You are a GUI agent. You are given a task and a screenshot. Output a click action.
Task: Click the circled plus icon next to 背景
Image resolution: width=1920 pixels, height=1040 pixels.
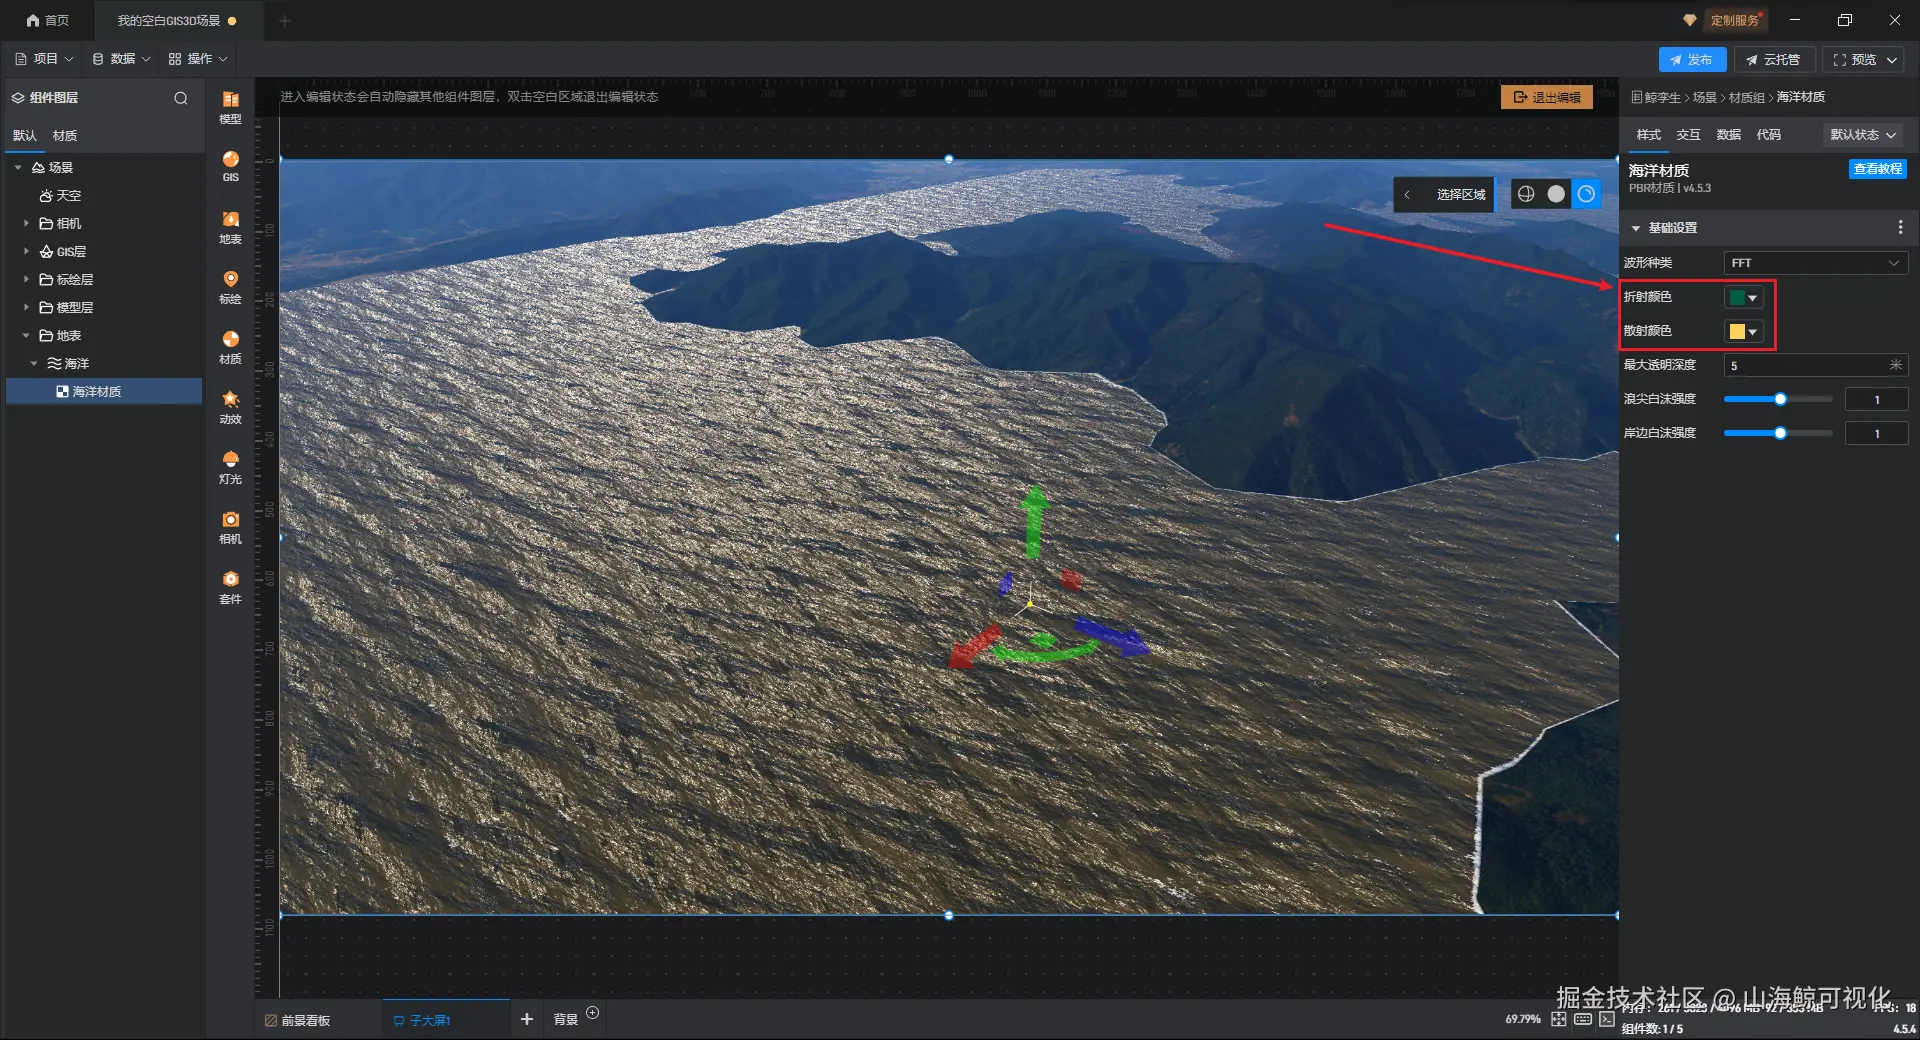point(593,1012)
